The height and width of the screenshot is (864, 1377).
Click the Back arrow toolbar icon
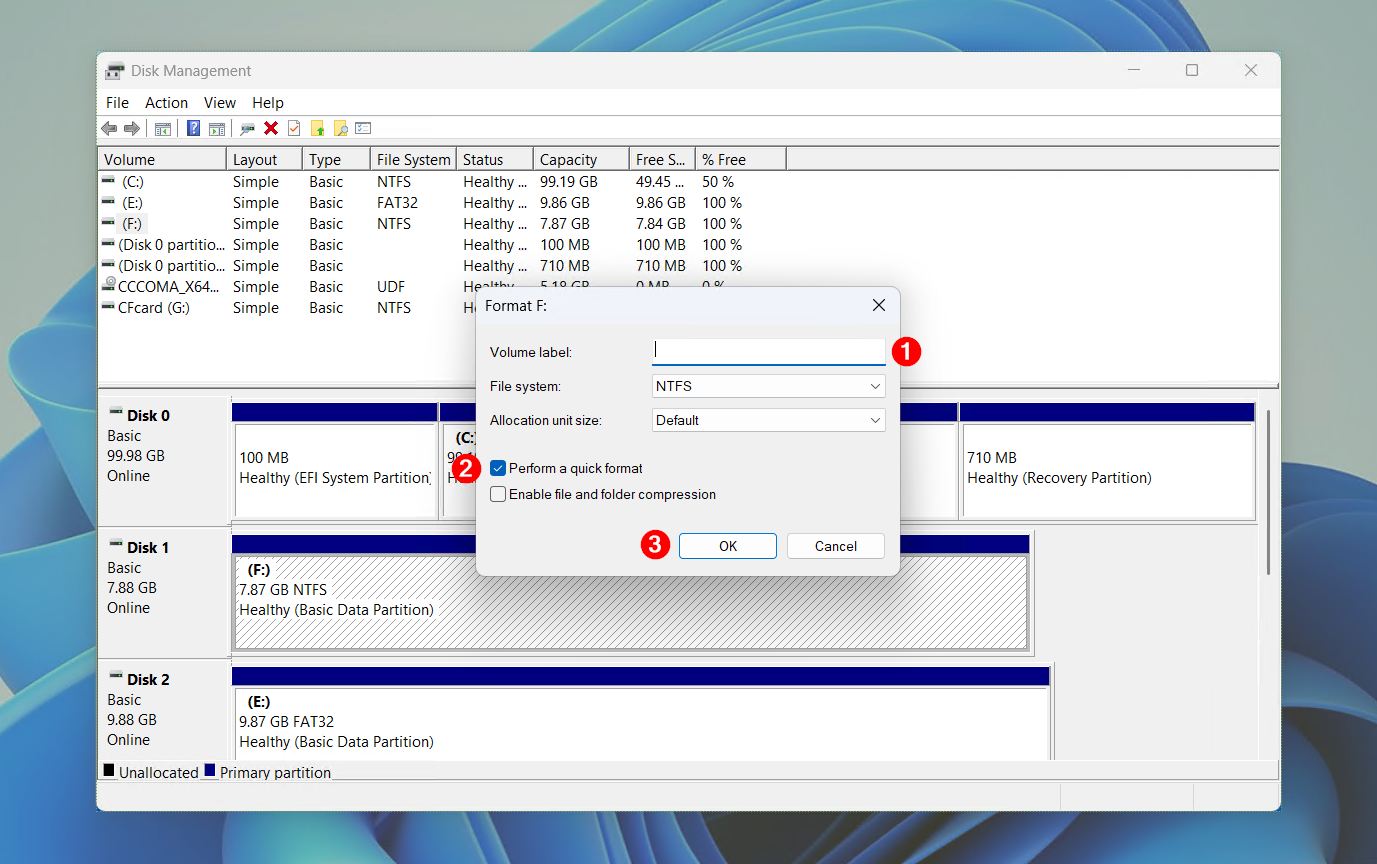click(x=109, y=128)
